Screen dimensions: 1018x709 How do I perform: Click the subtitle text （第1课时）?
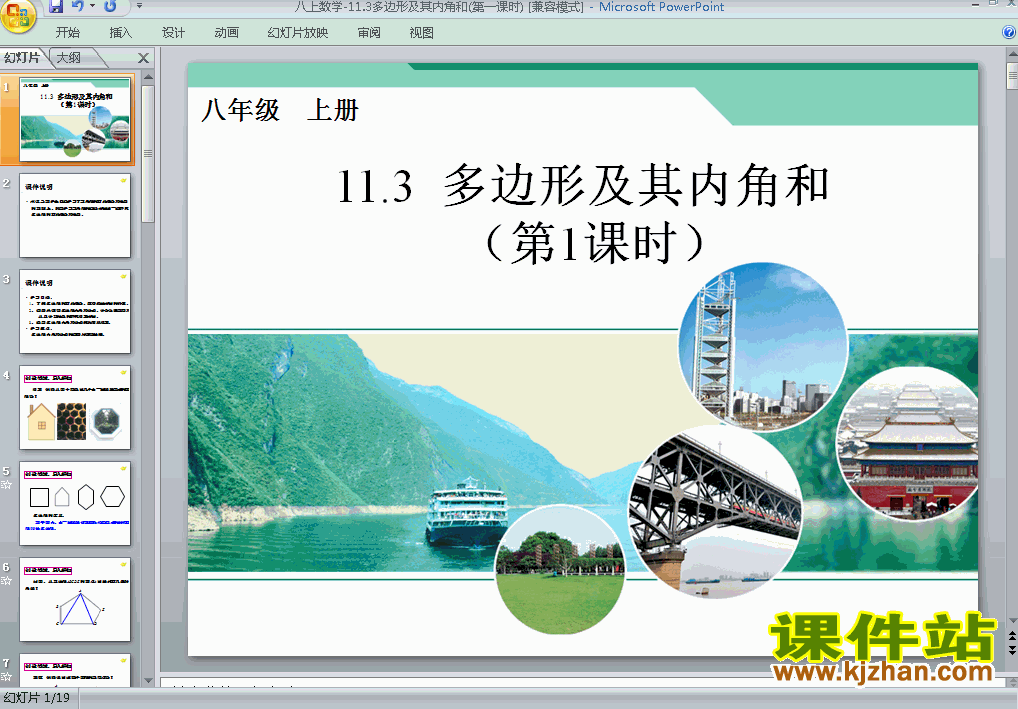(x=594, y=243)
